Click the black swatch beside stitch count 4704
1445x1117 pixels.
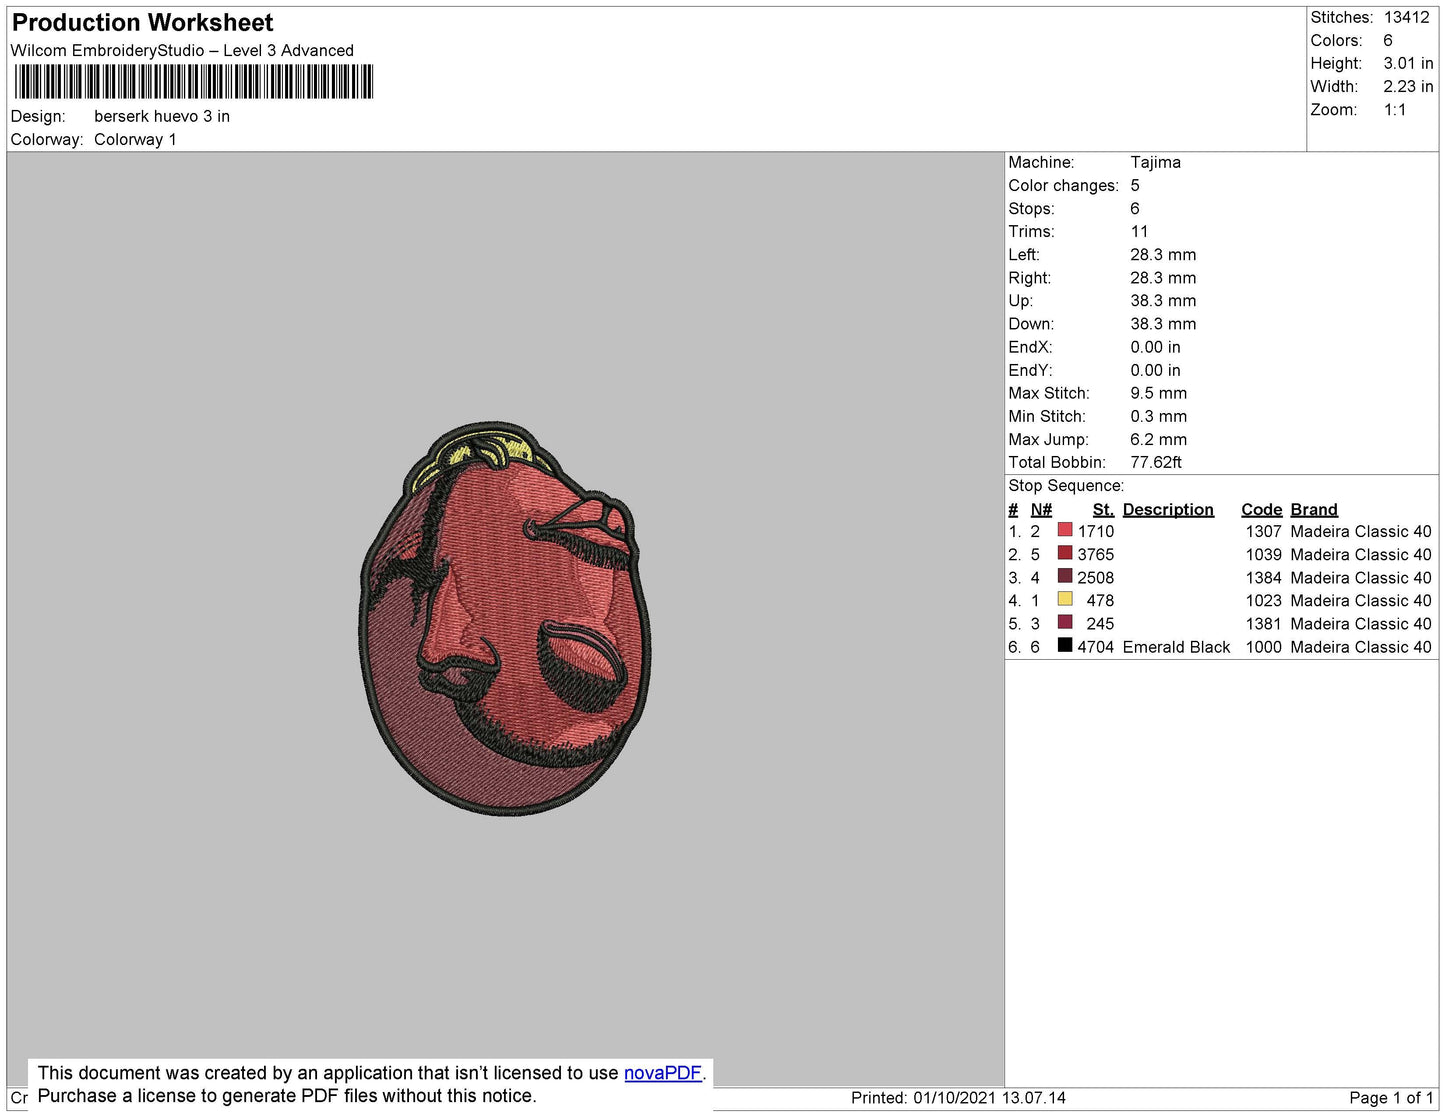tap(1065, 645)
